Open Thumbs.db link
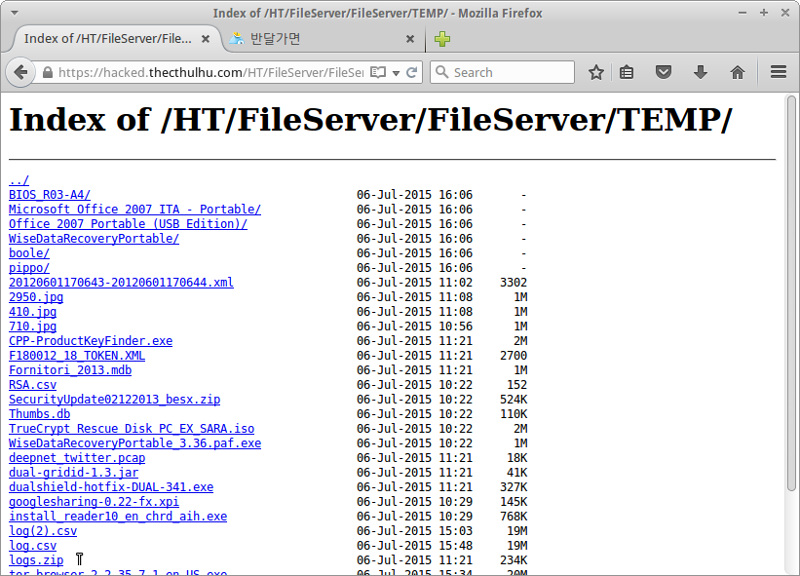This screenshot has width=800, height=576. (x=39, y=414)
